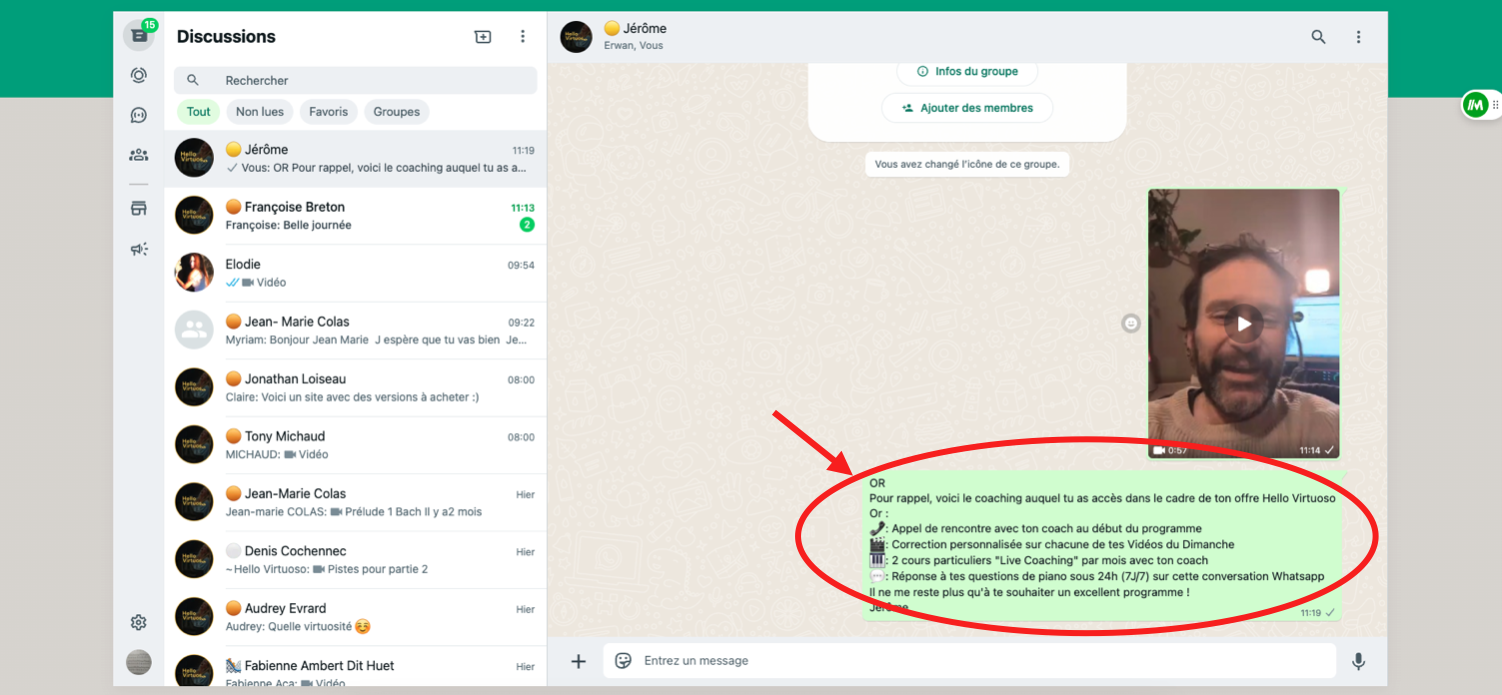Open the Tony Michaud chat

[x=355, y=445]
